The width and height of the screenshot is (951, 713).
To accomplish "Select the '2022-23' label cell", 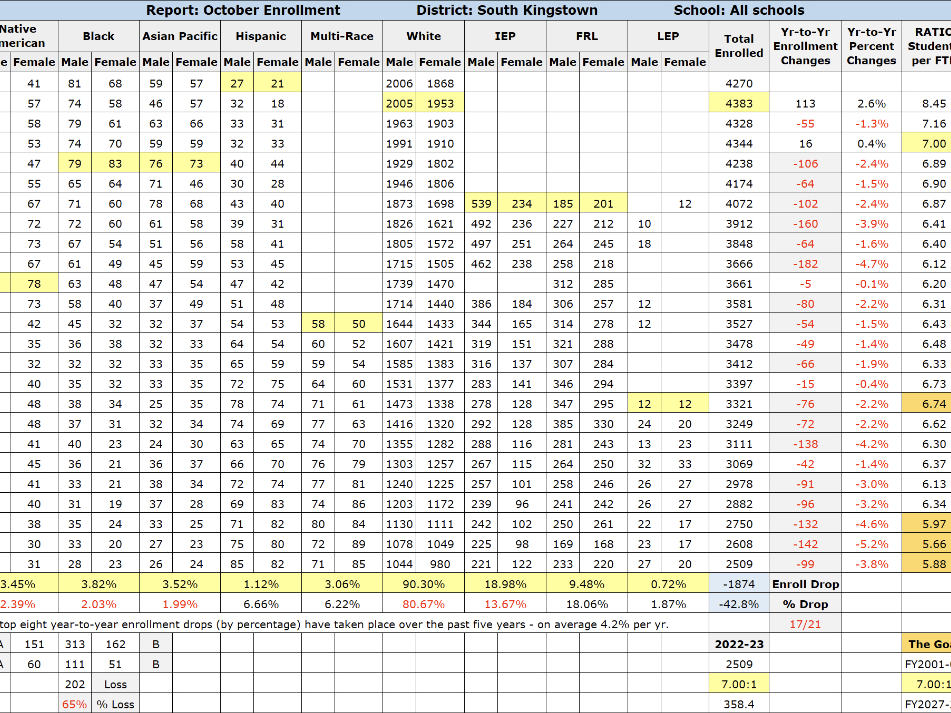I will click(739, 644).
